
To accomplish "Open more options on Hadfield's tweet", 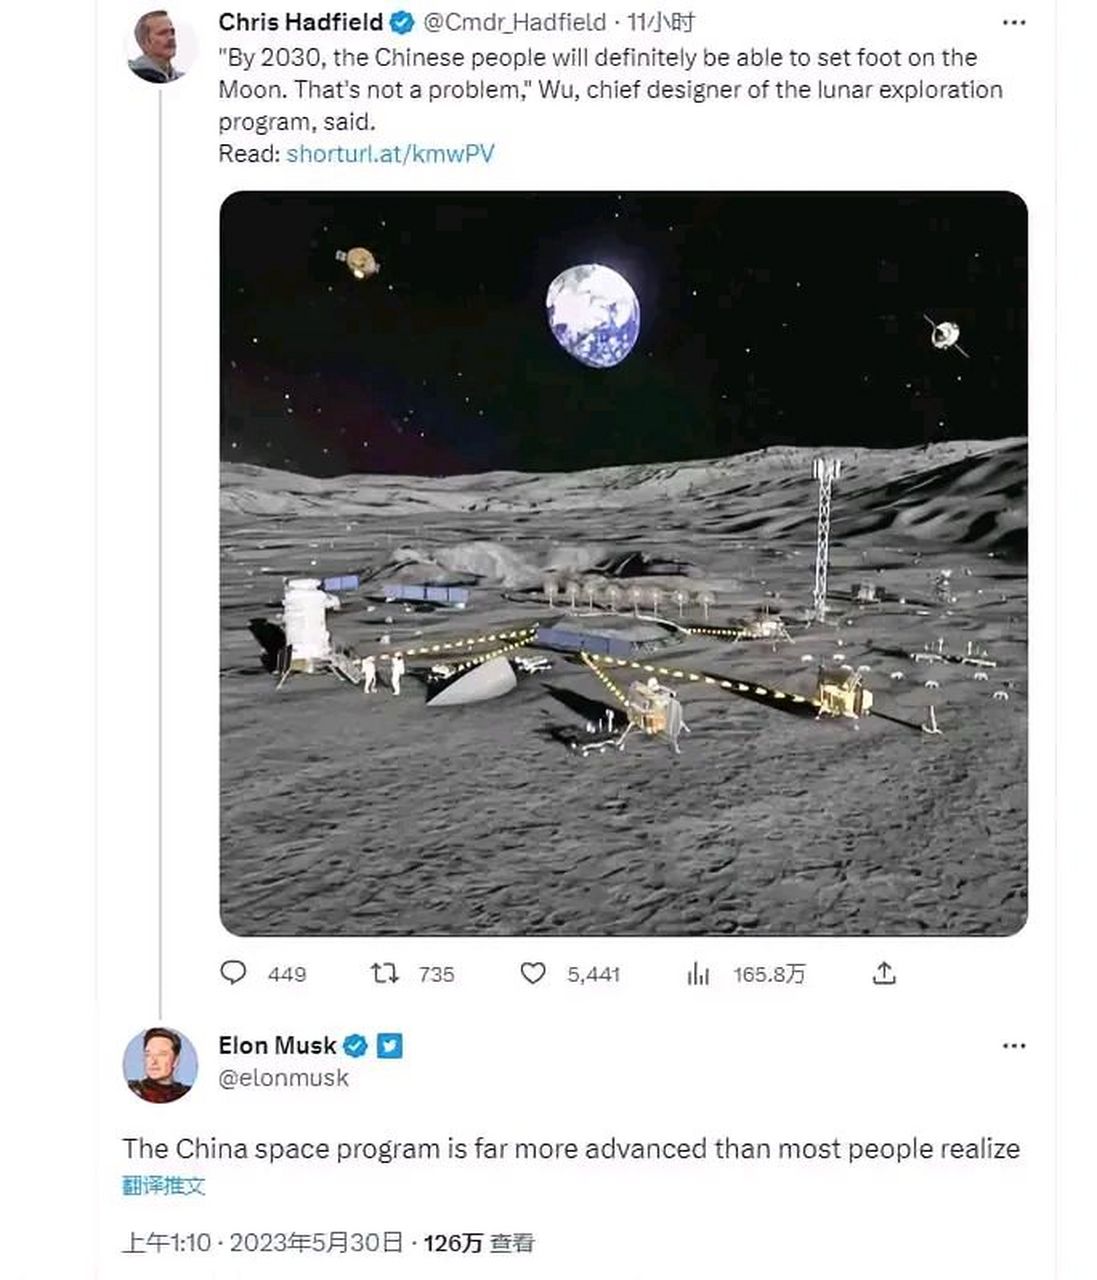I will pyautogui.click(x=1013, y=23).
